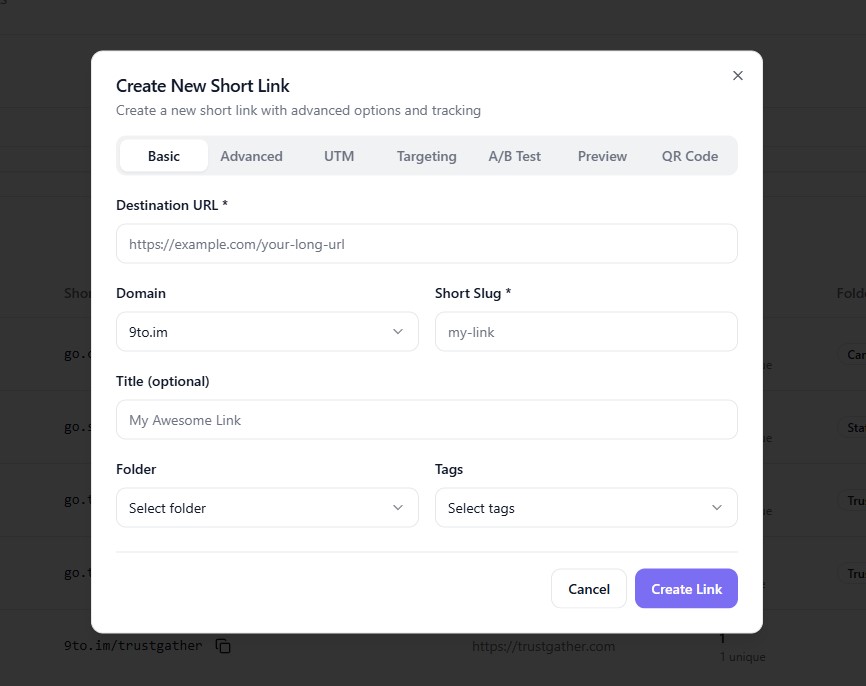866x686 pixels.
Task: Close the Create New Short Link dialog
Action: (738, 76)
